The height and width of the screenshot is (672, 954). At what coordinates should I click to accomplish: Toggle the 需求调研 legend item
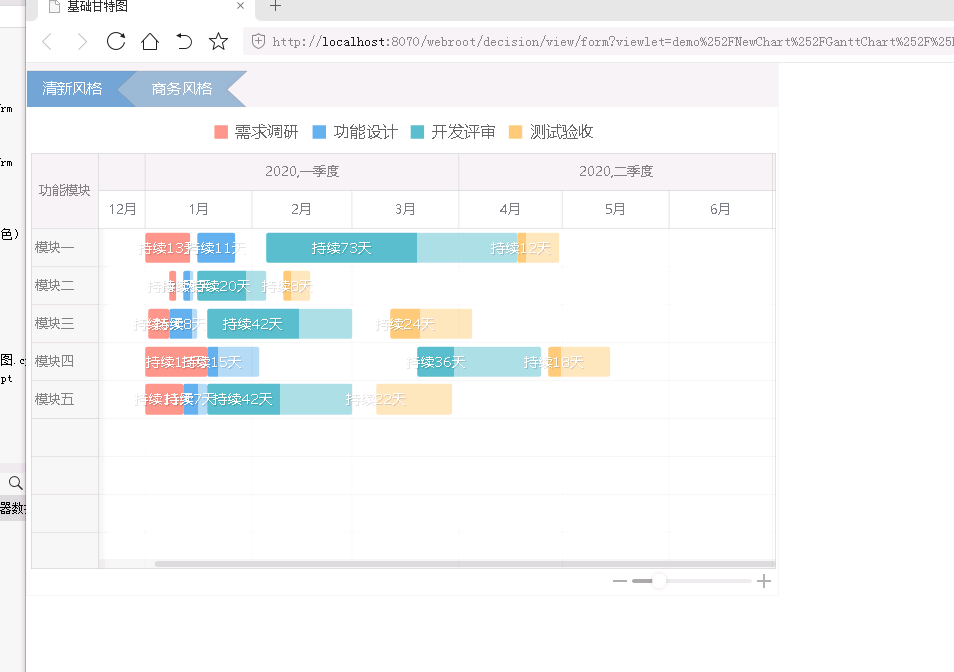point(256,132)
